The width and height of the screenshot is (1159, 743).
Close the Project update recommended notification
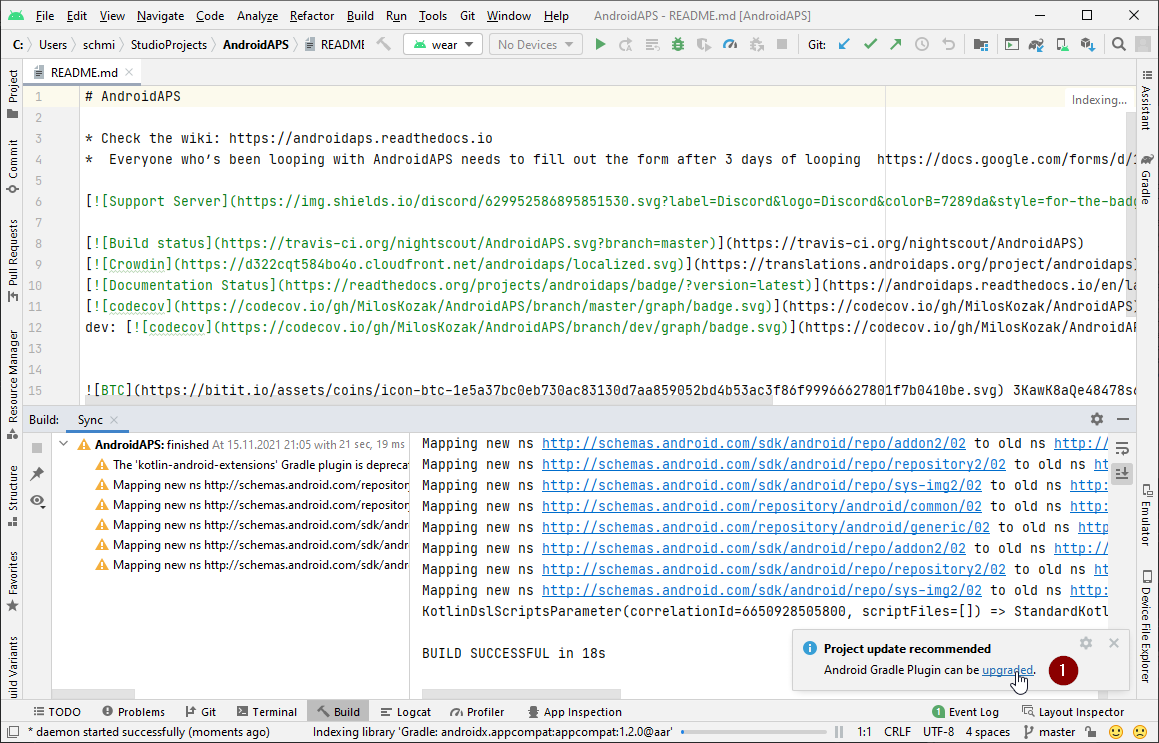[x=1114, y=643]
